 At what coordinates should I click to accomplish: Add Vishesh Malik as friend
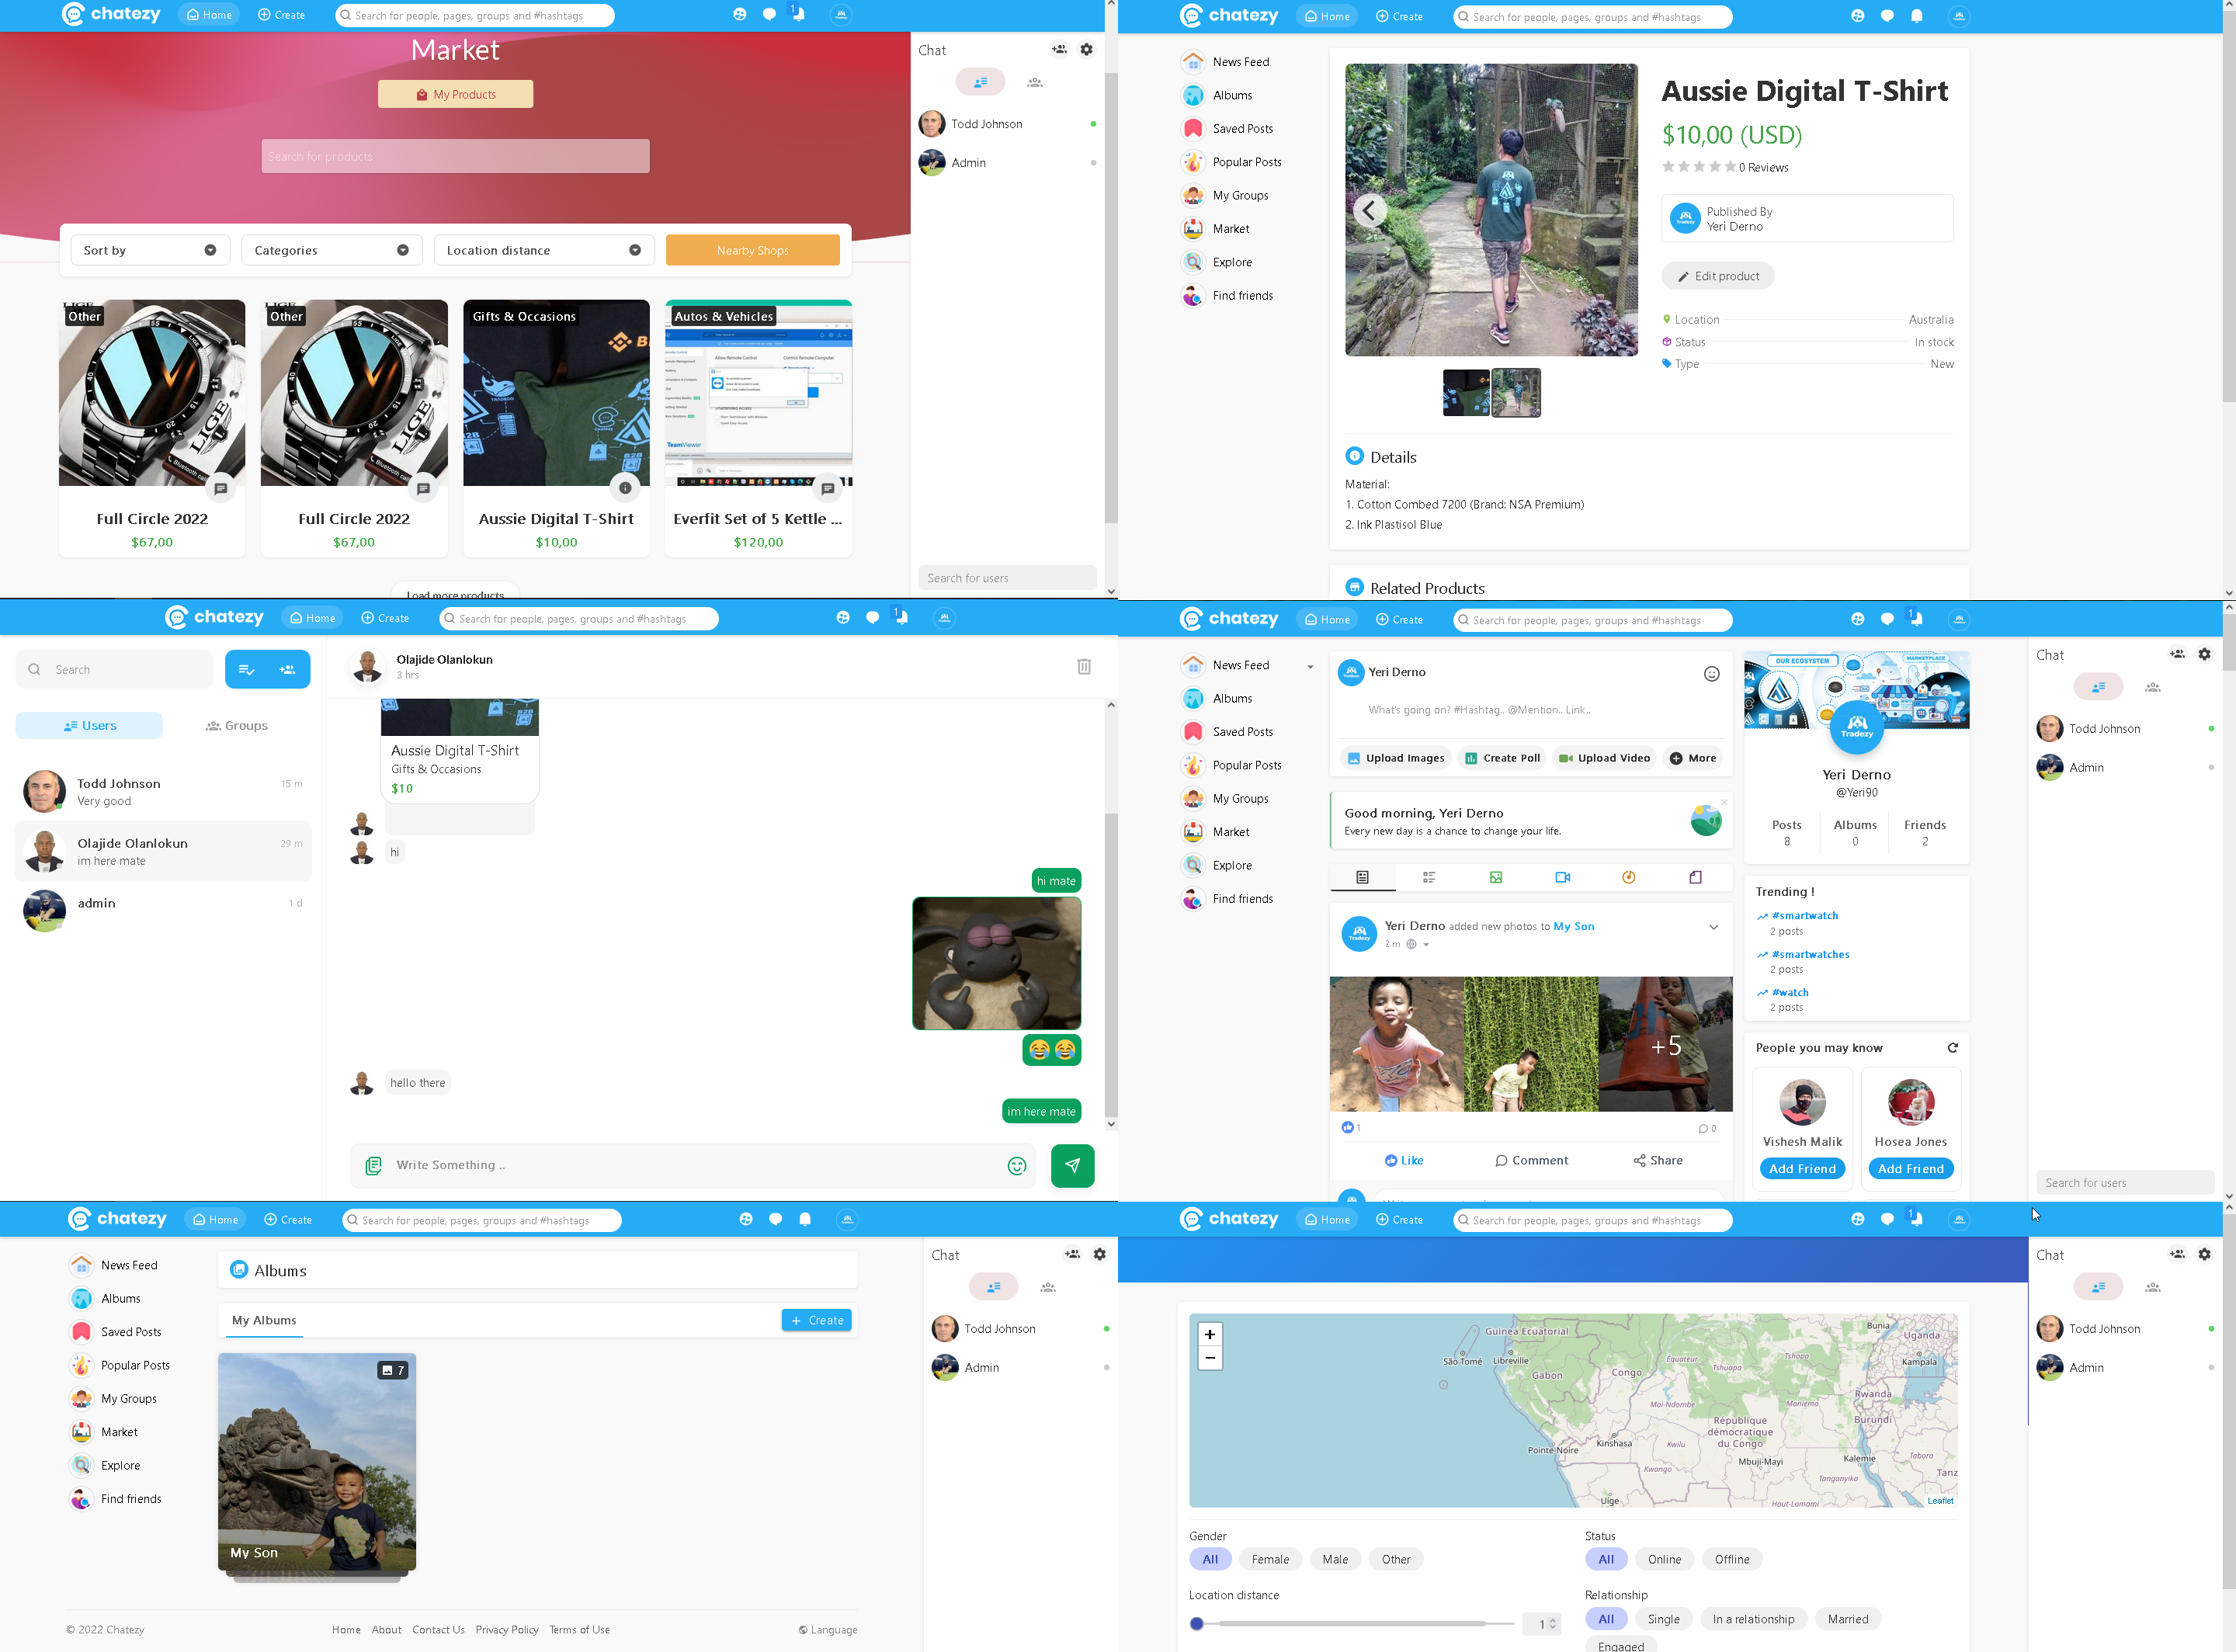coord(1802,1169)
